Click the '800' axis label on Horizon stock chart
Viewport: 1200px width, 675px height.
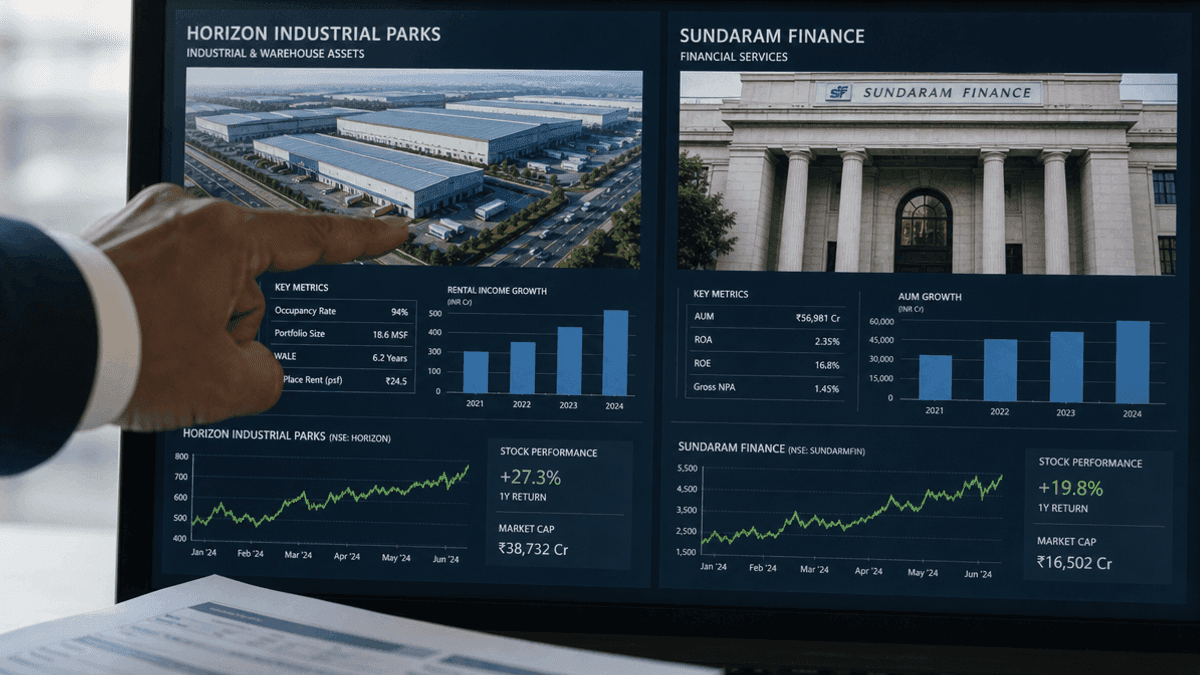coord(181,456)
